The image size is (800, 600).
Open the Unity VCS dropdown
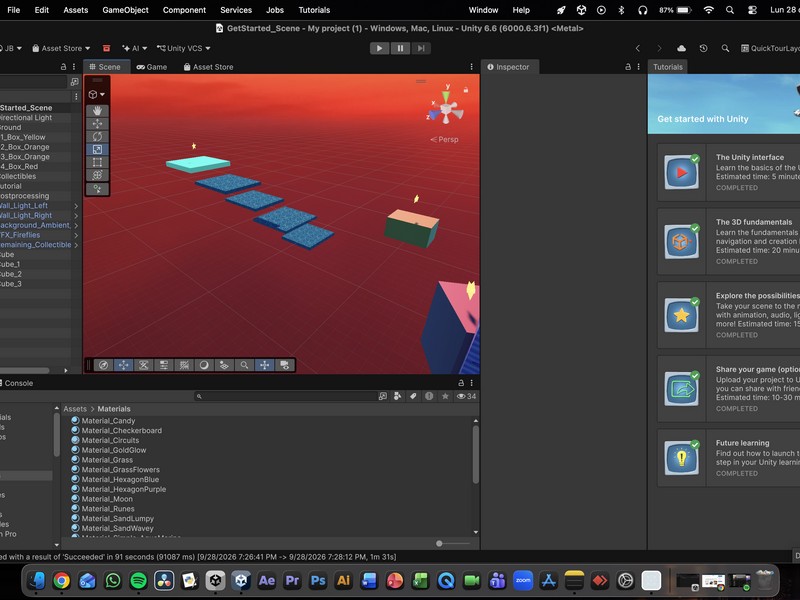tap(184, 48)
